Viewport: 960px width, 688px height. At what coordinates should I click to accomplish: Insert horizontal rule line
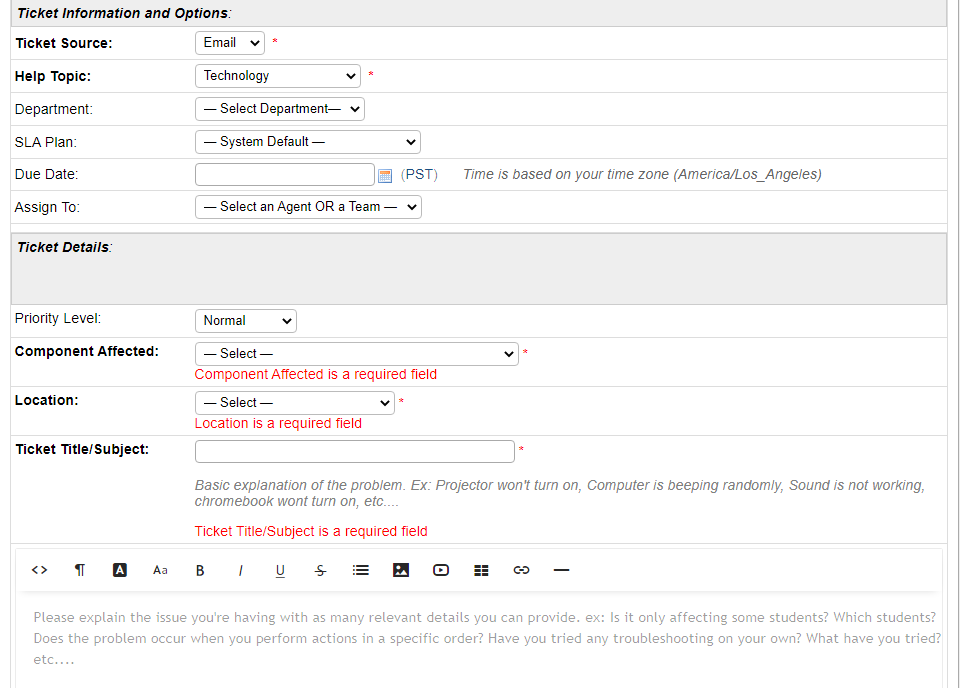coord(561,570)
